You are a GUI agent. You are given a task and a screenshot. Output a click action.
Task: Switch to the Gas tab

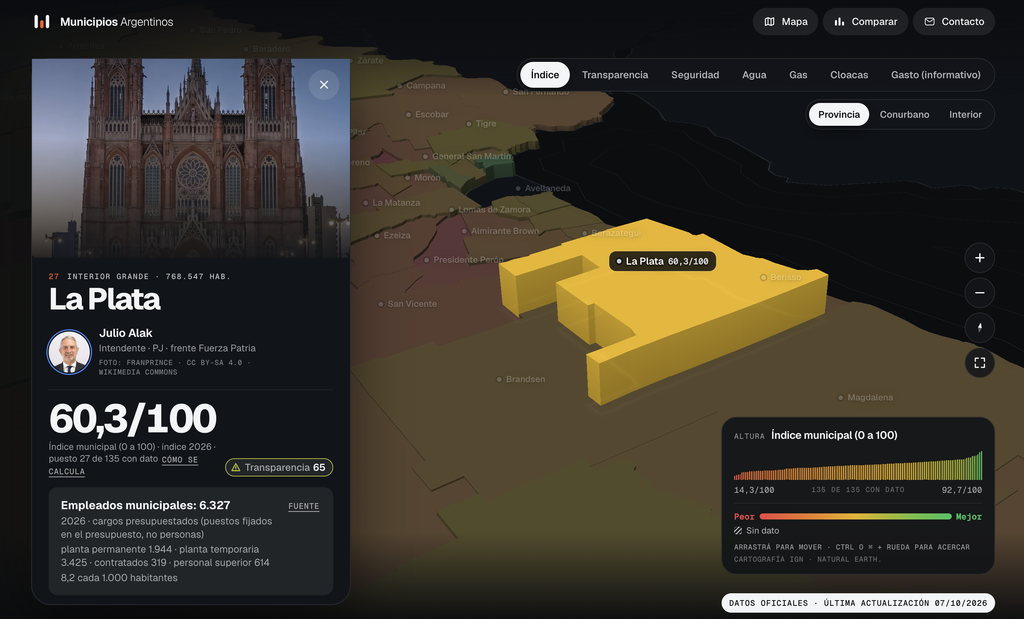798,74
